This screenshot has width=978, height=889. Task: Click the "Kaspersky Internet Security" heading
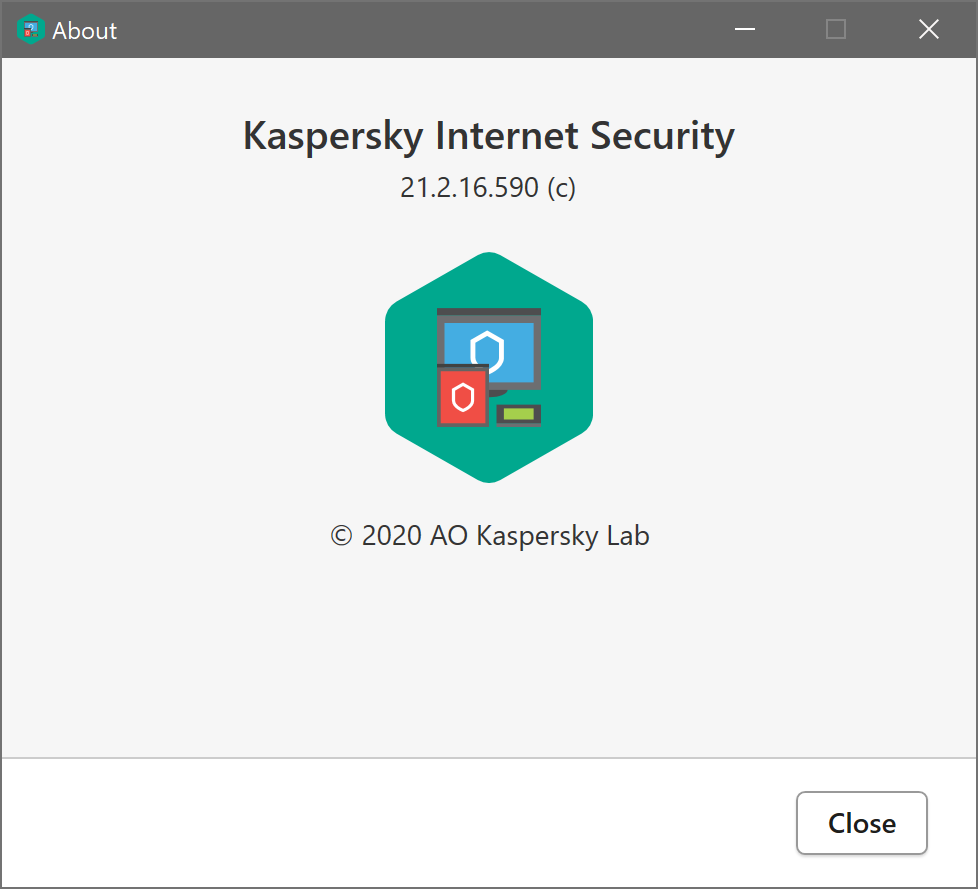click(488, 136)
